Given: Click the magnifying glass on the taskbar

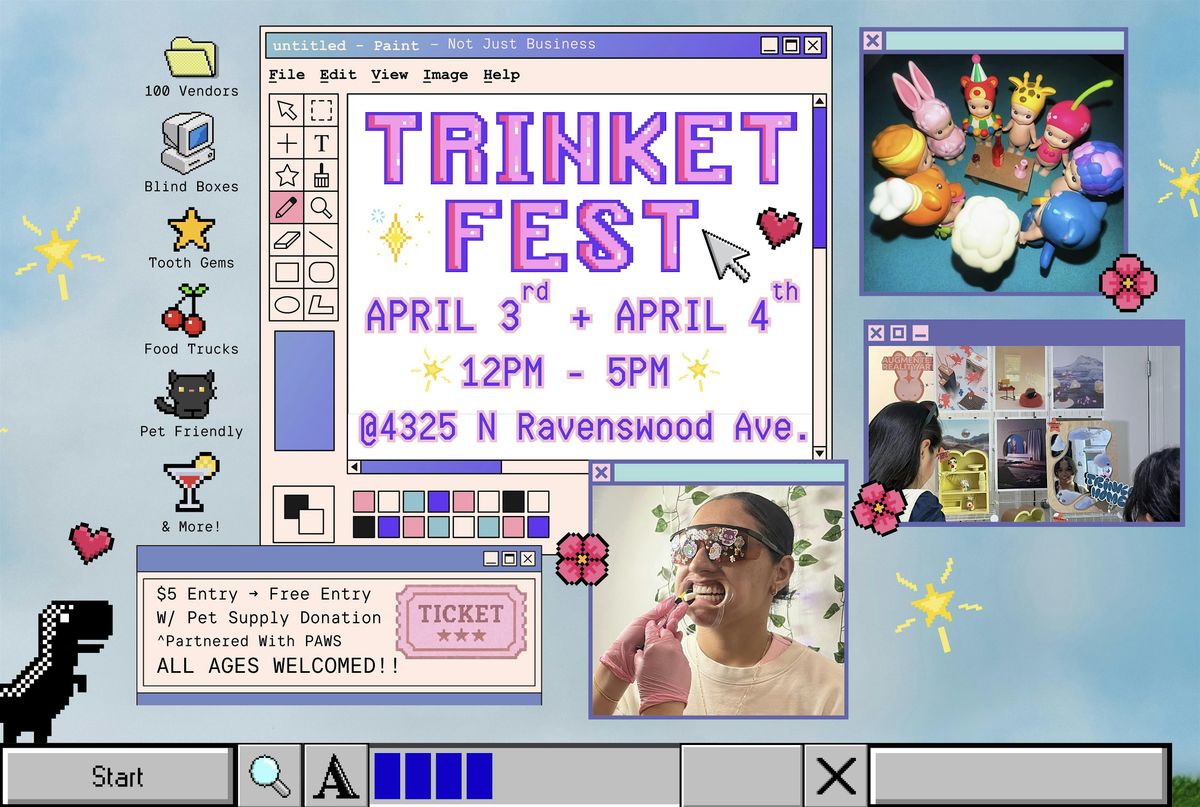Looking at the screenshot, I should pyautogui.click(x=270, y=776).
